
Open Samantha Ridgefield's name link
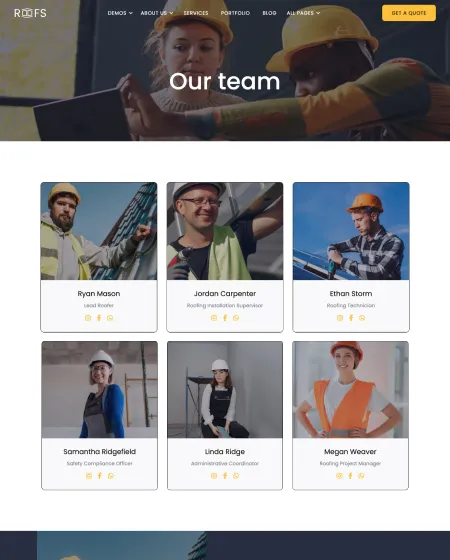100,451
